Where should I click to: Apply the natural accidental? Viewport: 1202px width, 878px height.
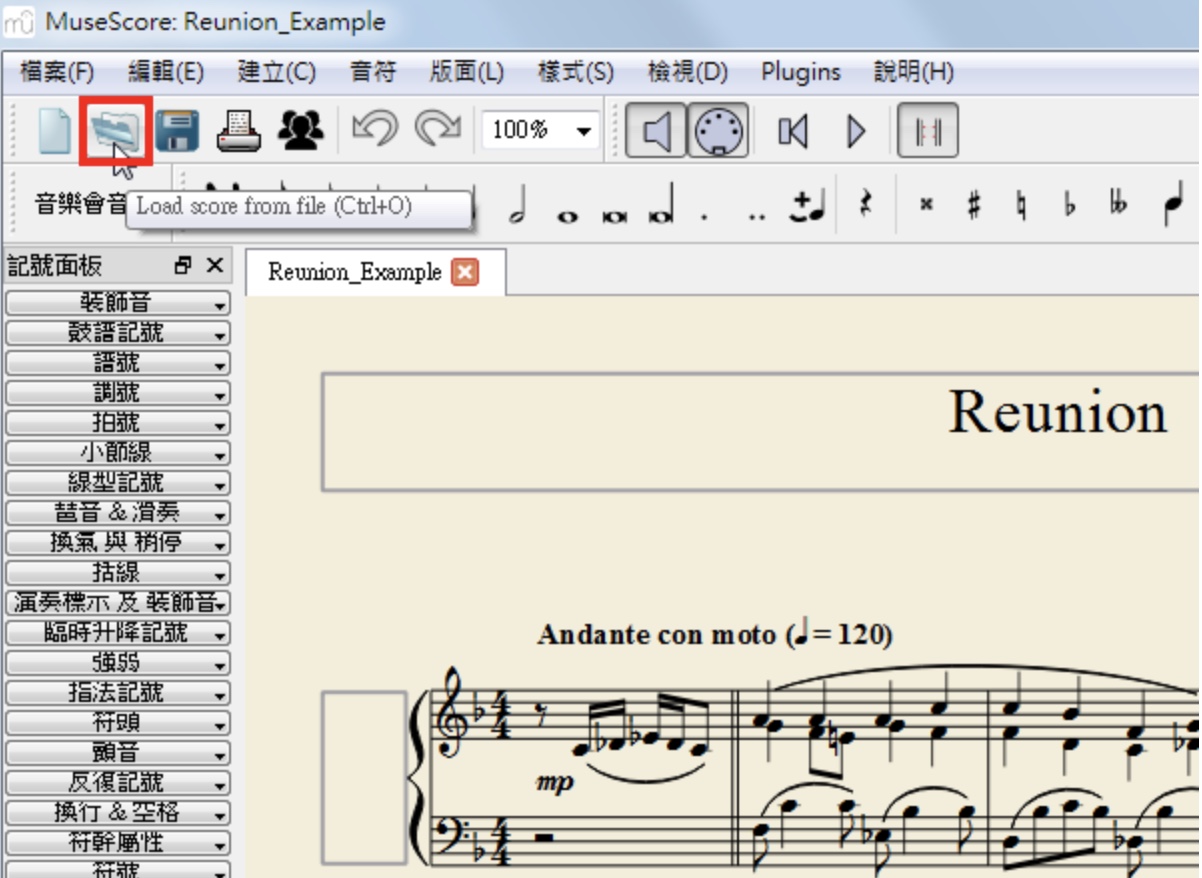click(1022, 204)
